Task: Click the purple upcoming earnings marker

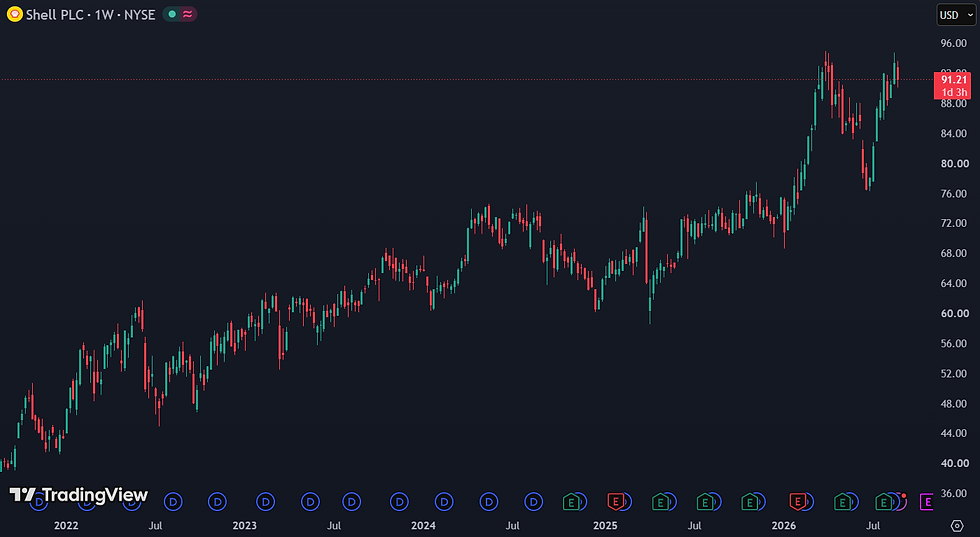Action: [928, 501]
